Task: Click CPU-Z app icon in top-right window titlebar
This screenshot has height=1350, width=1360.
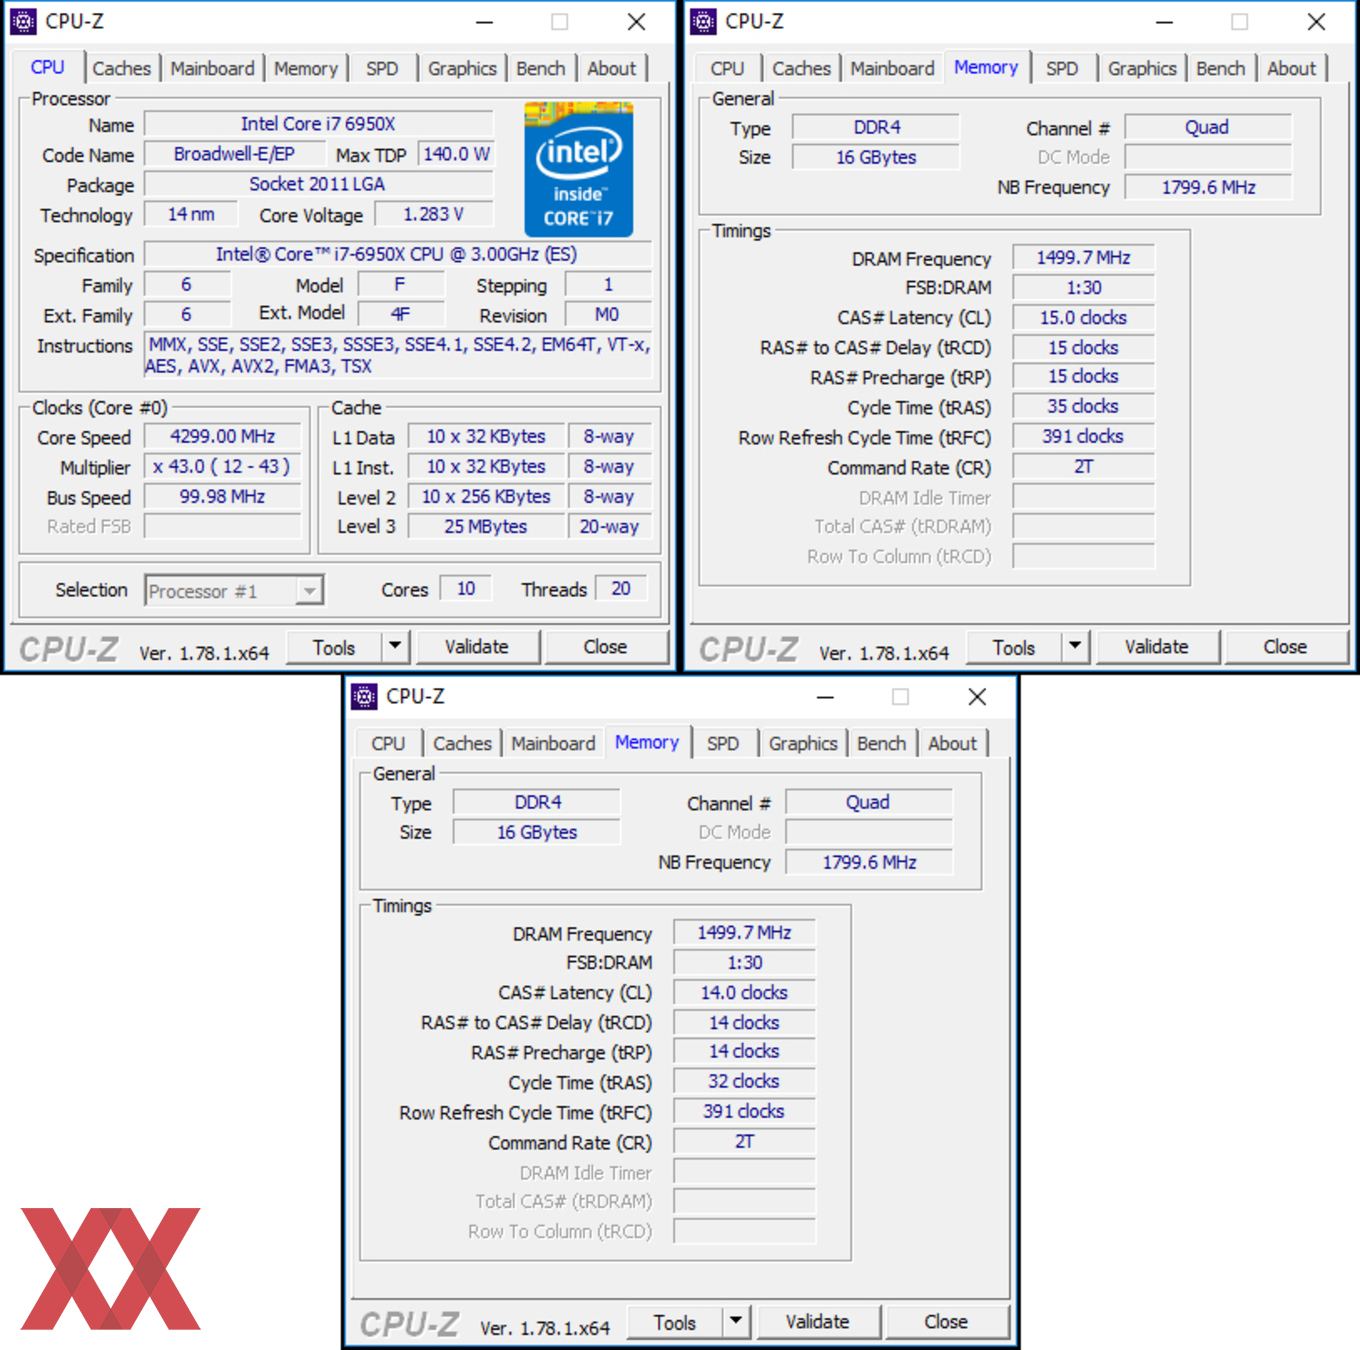Action: pyautogui.click(x=704, y=21)
